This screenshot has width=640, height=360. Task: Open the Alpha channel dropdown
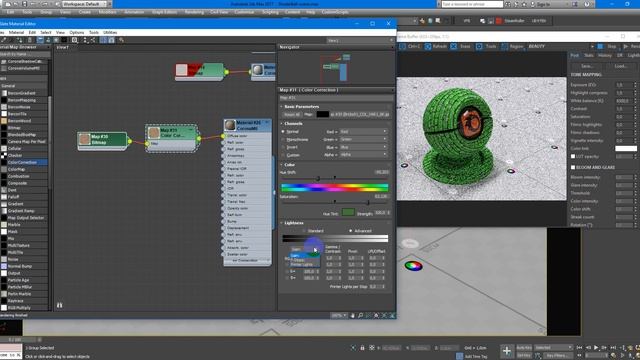[363, 155]
